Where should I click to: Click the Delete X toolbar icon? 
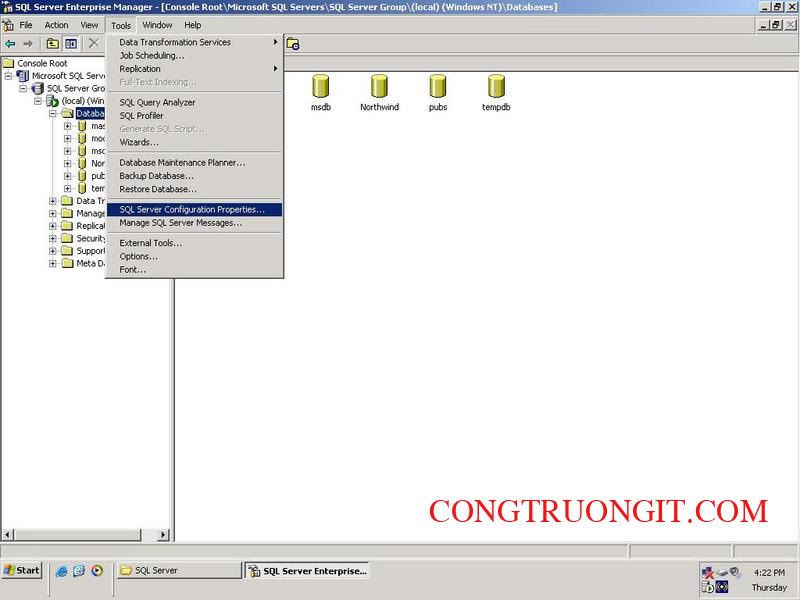pos(93,43)
